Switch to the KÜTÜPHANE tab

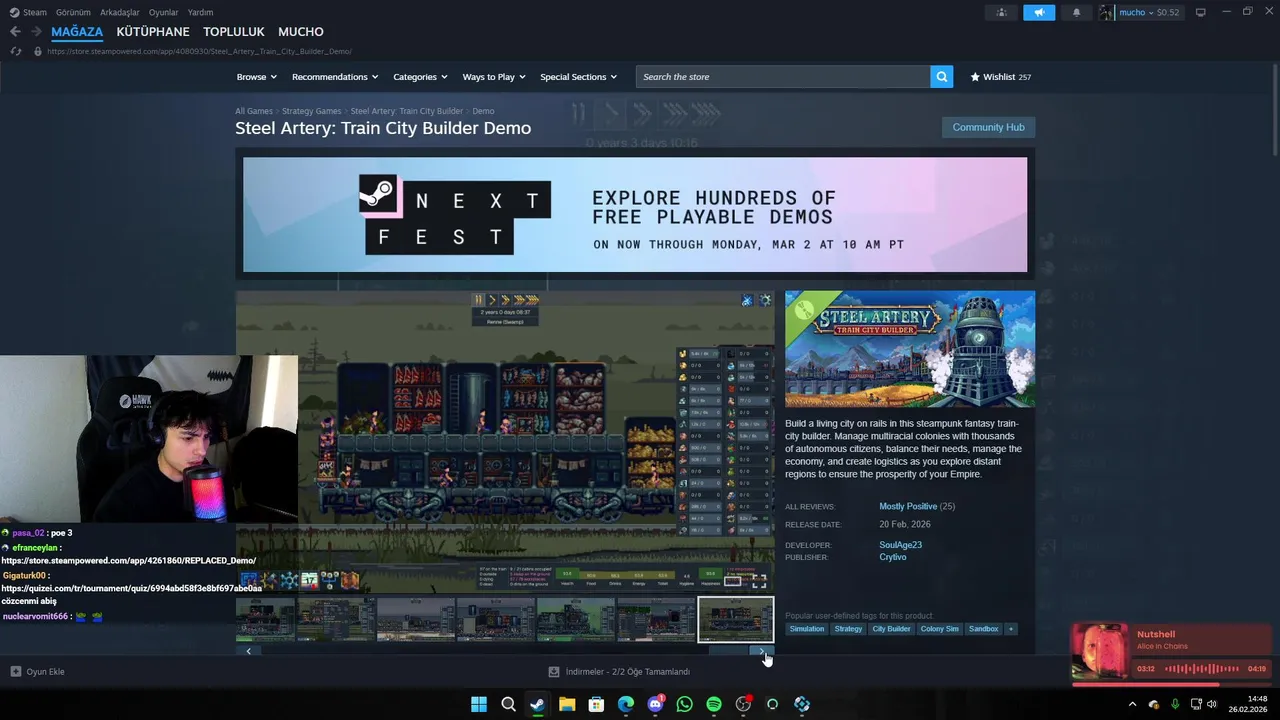coord(153,32)
